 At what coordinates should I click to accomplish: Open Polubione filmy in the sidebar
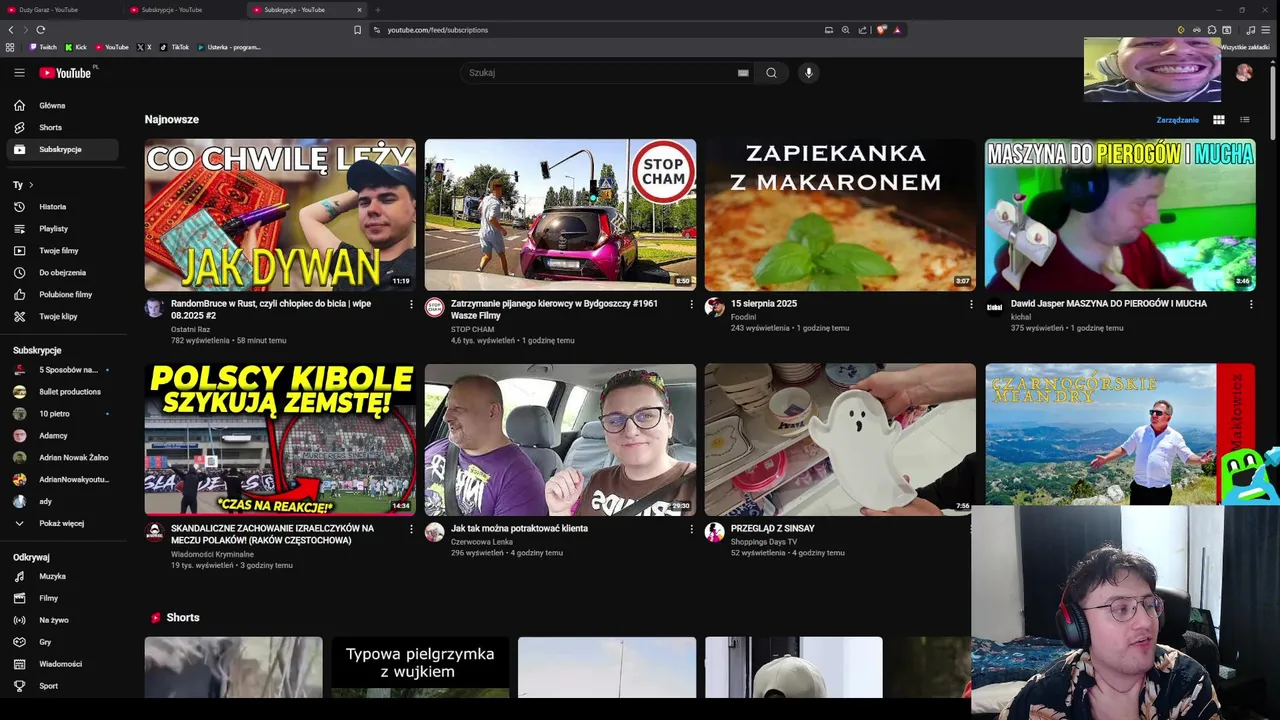[x=64, y=294]
